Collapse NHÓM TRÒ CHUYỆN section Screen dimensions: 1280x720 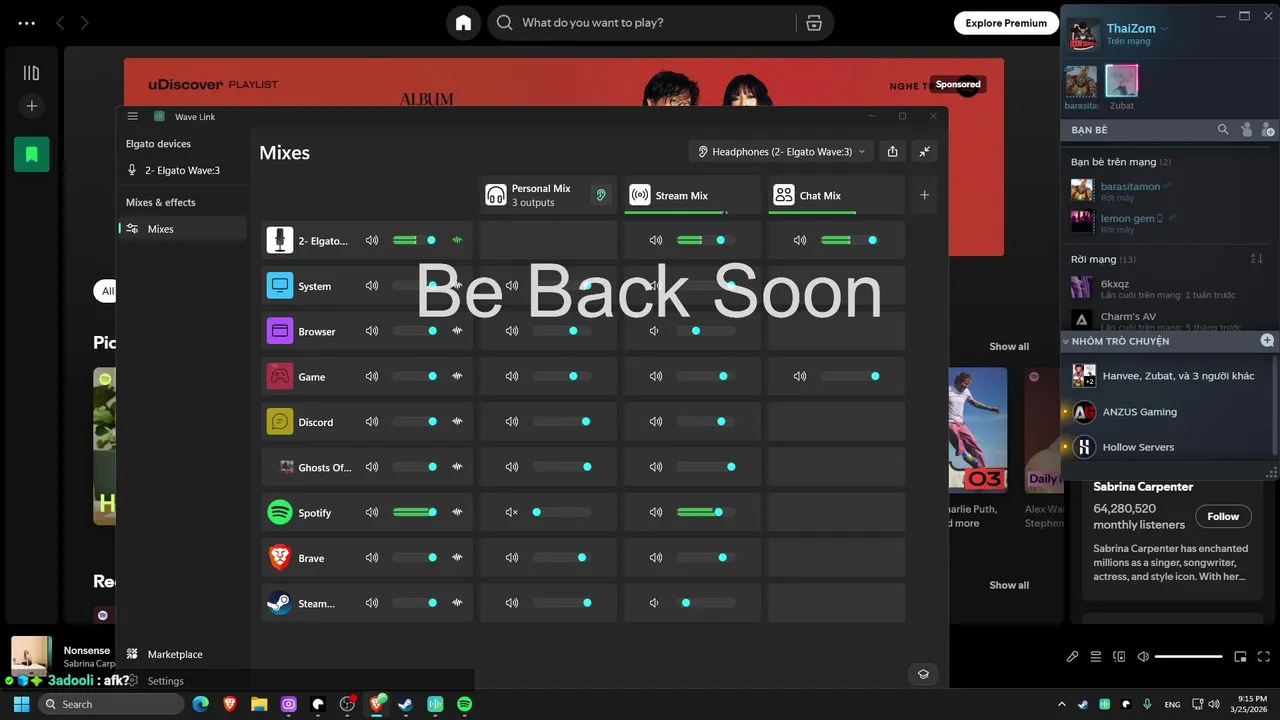pos(1067,341)
